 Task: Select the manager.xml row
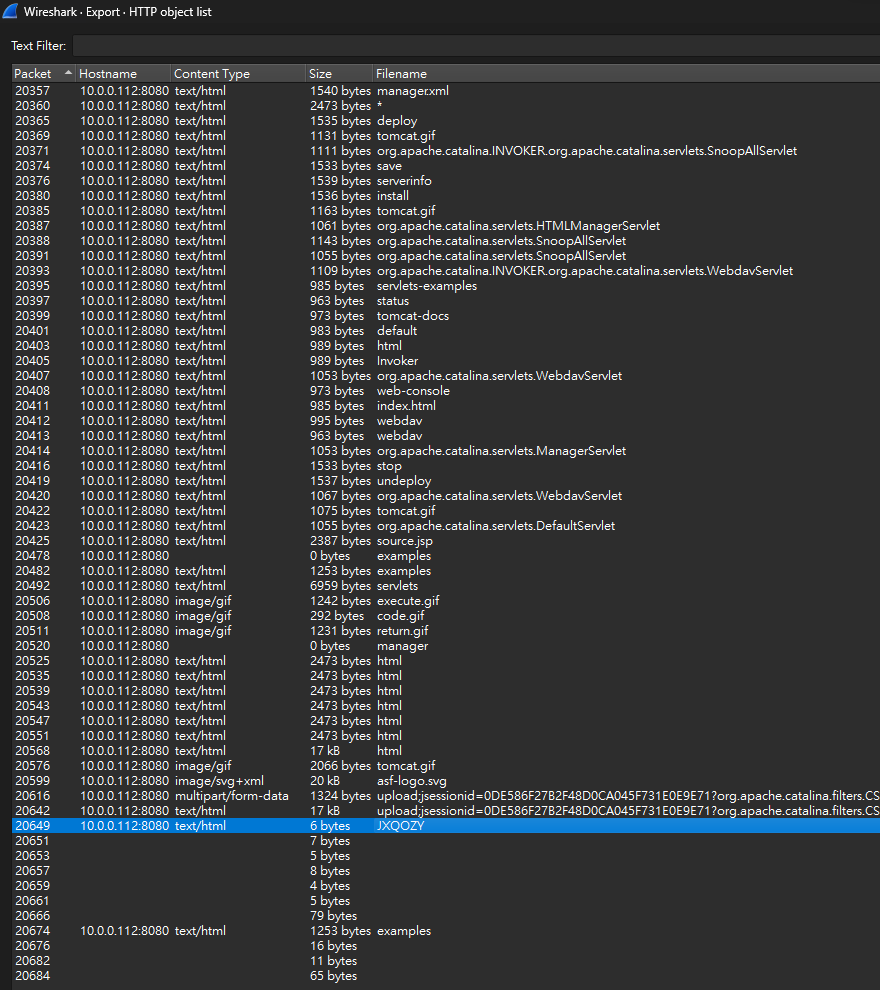(x=446, y=91)
